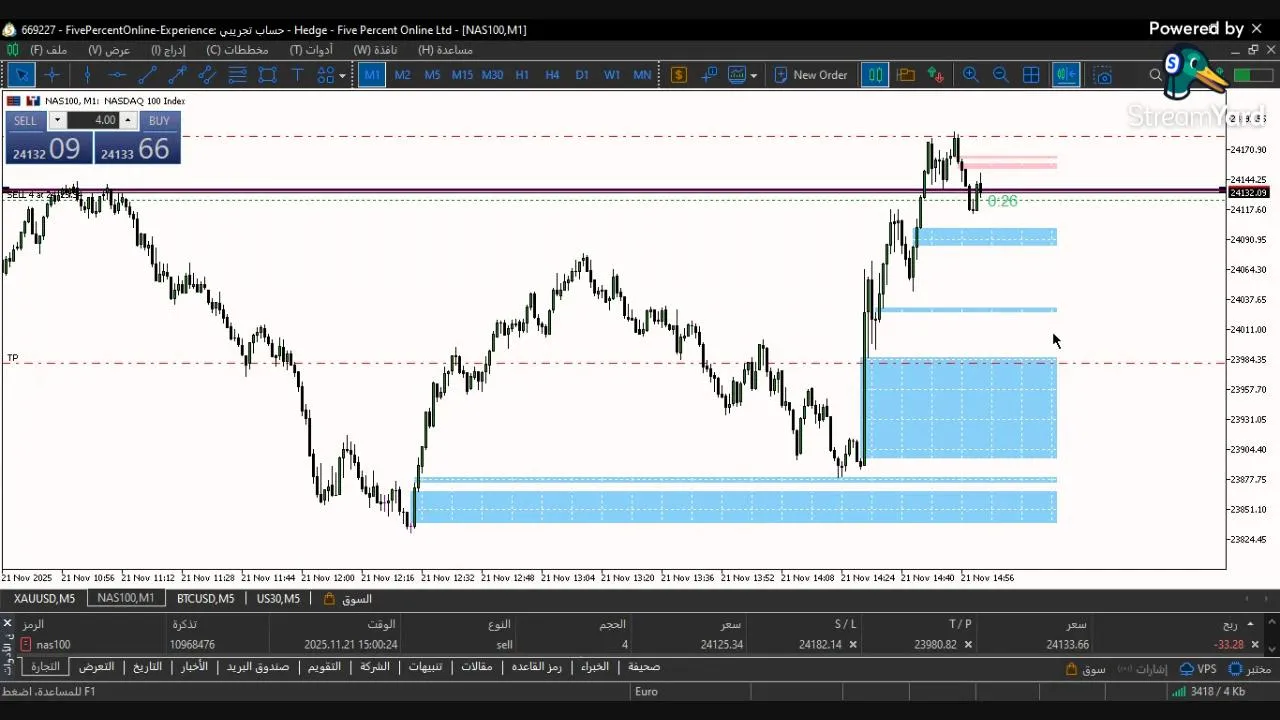Click the New Order button
The width and height of the screenshot is (1280, 720).
(x=810, y=75)
